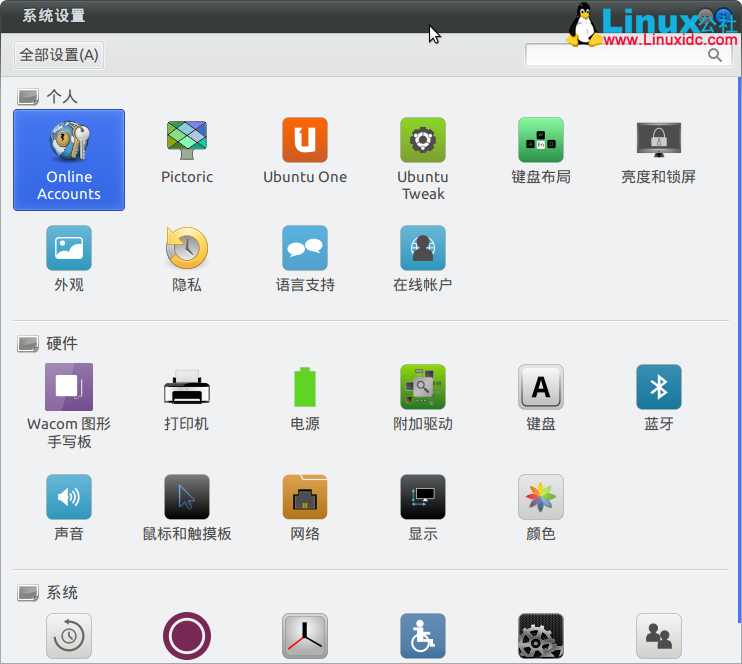Open the purple circle icon in 系统
This screenshot has height=664, width=742.
coord(187,636)
